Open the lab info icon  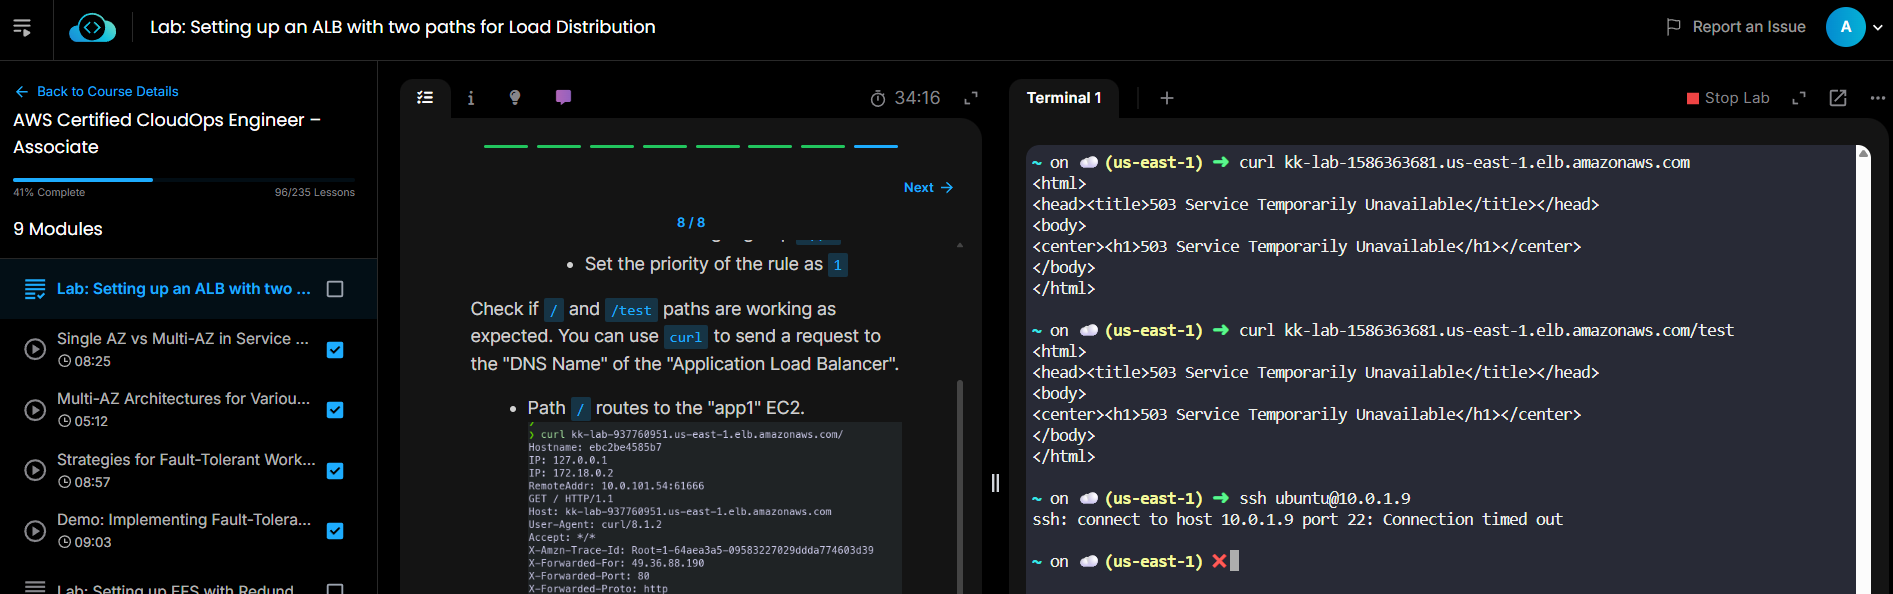click(x=471, y=98)
